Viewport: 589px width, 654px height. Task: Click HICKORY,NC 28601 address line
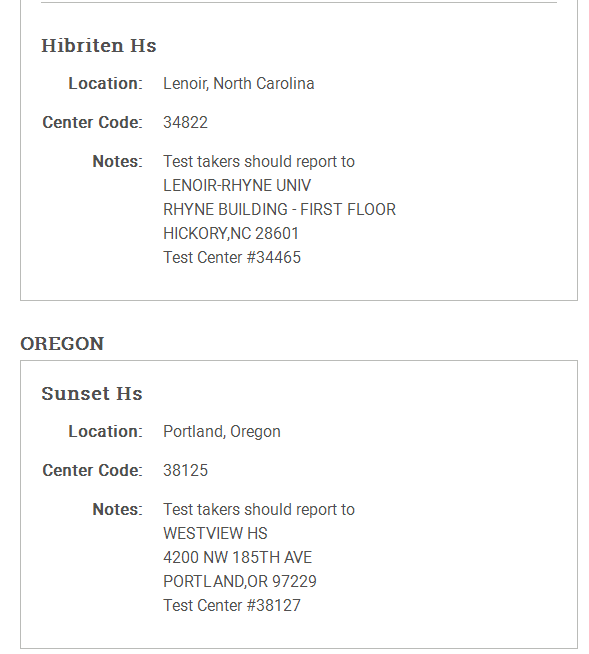231,234
